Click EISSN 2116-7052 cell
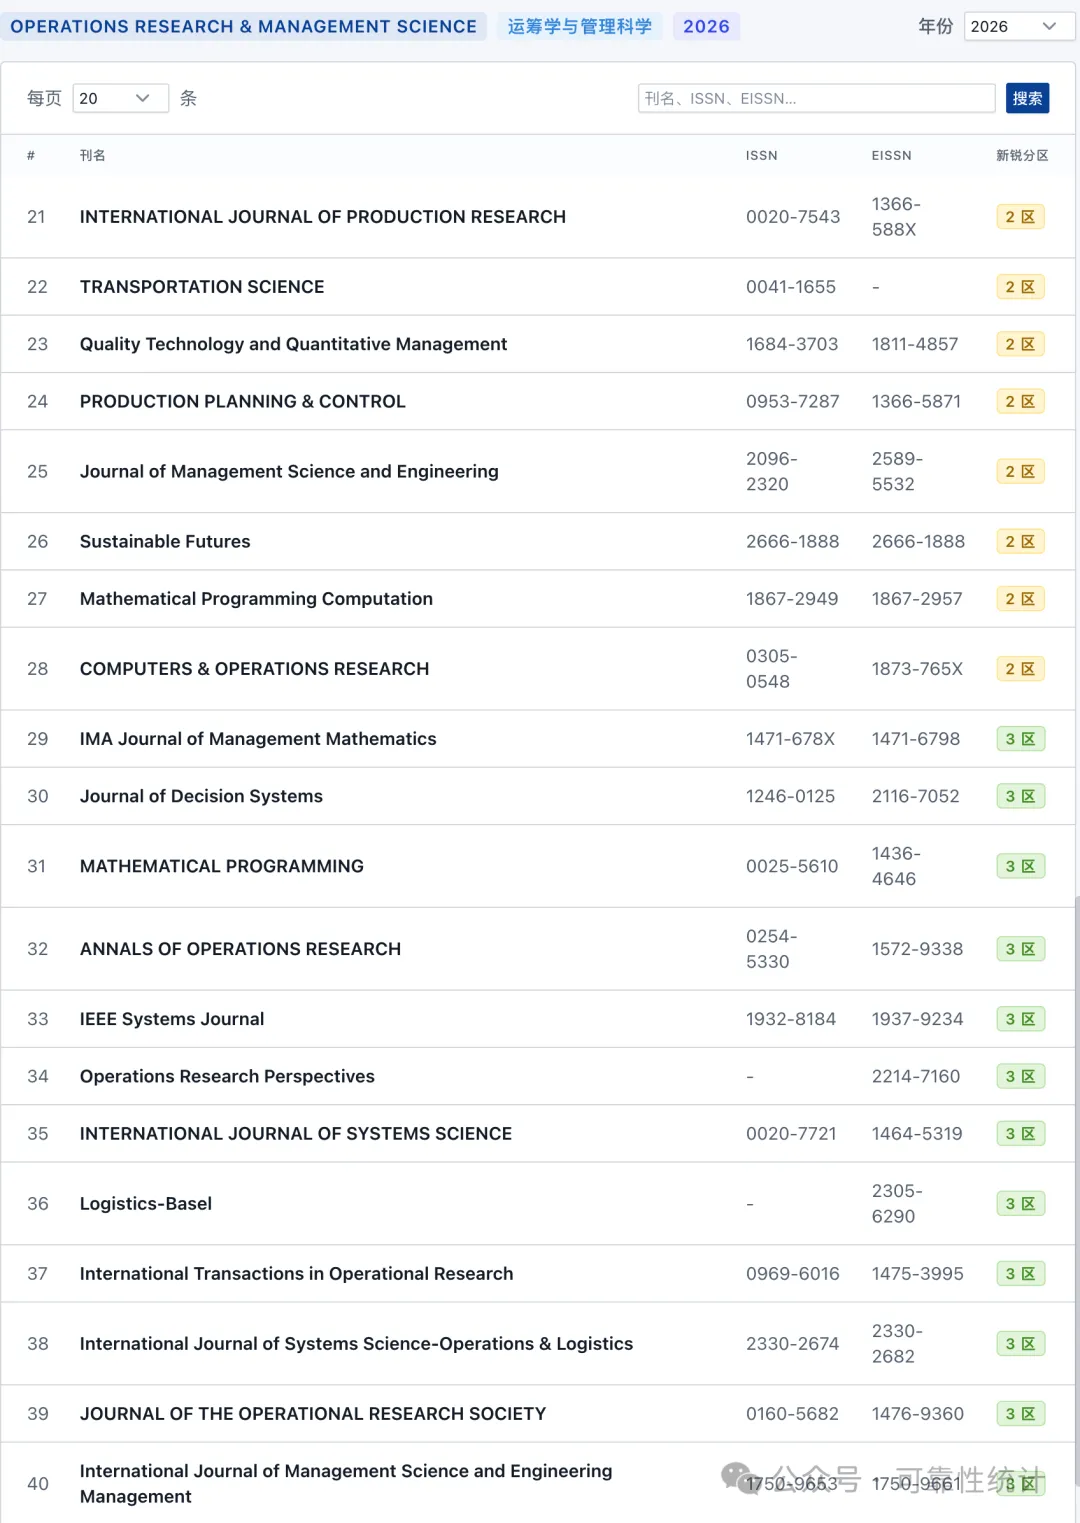This screenshot has width=1080, height=1523. coord(915,796)
